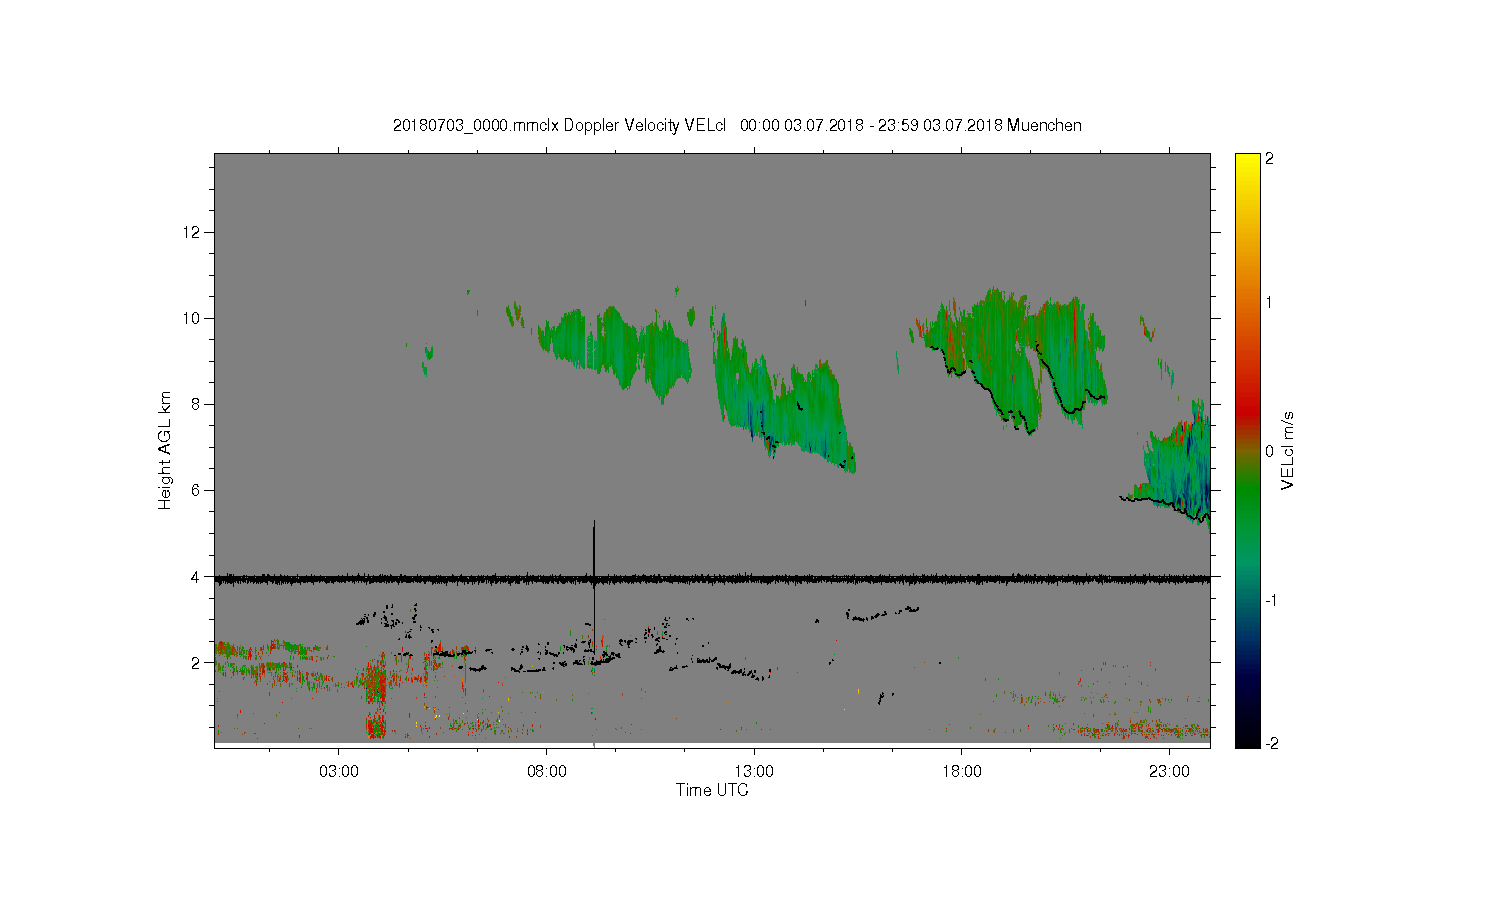Click the height label '8'
Screen dimensions: 1500x900
click(x=197, y=404)
